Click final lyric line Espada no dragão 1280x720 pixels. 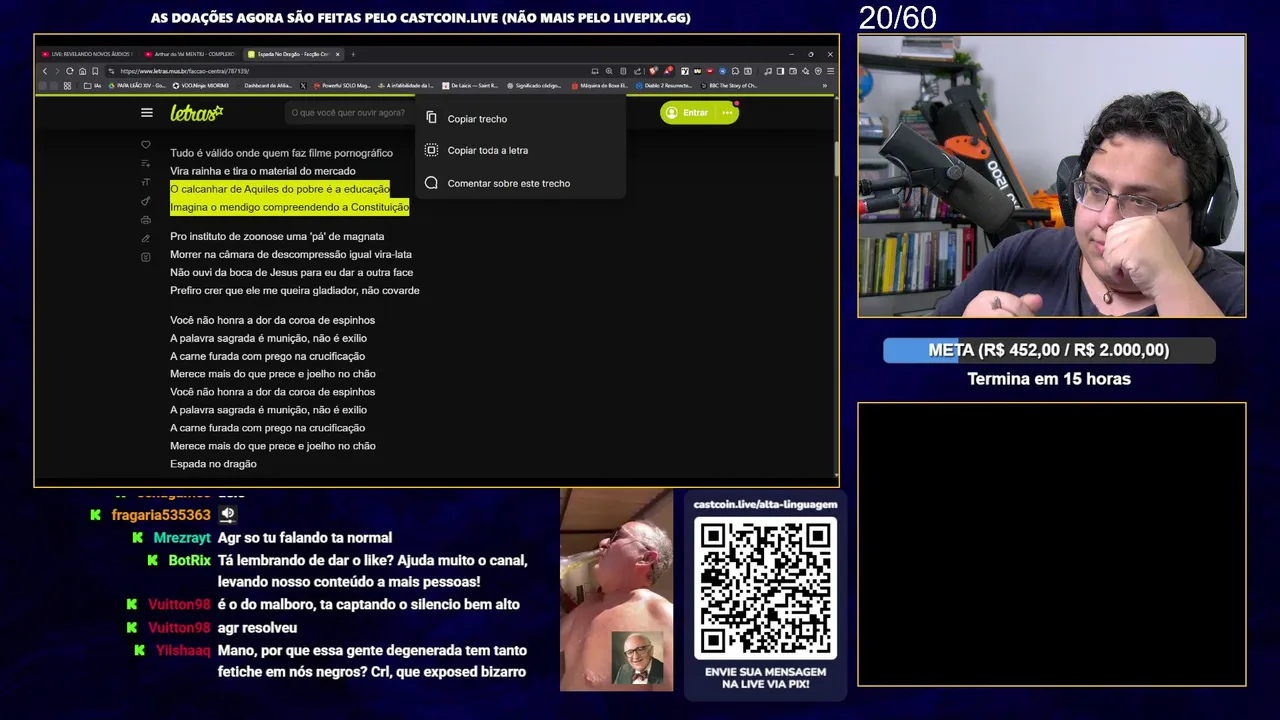(x=213, y=464)
